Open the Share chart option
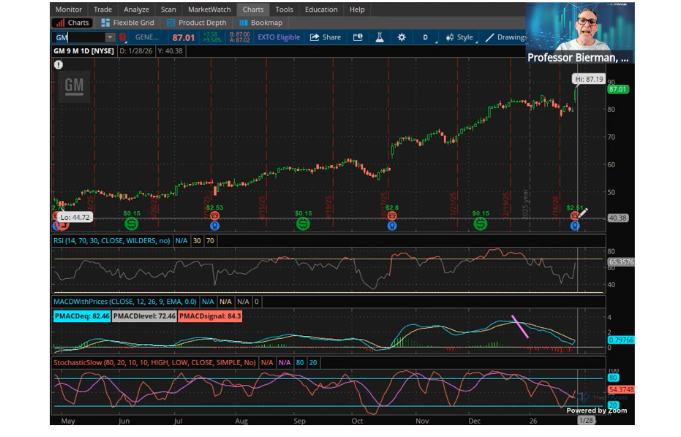This screenshot has width=681, height=437. (x=325, y=37)
